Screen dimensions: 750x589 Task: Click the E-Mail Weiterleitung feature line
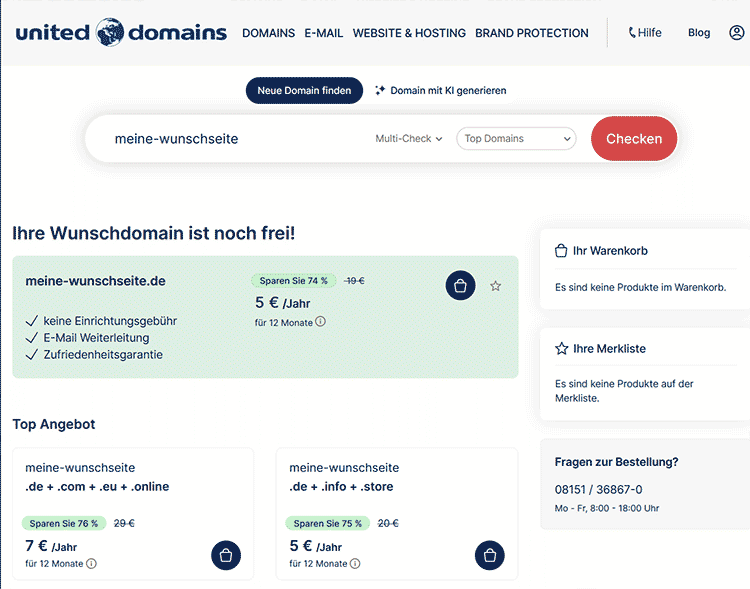point(96,338)
